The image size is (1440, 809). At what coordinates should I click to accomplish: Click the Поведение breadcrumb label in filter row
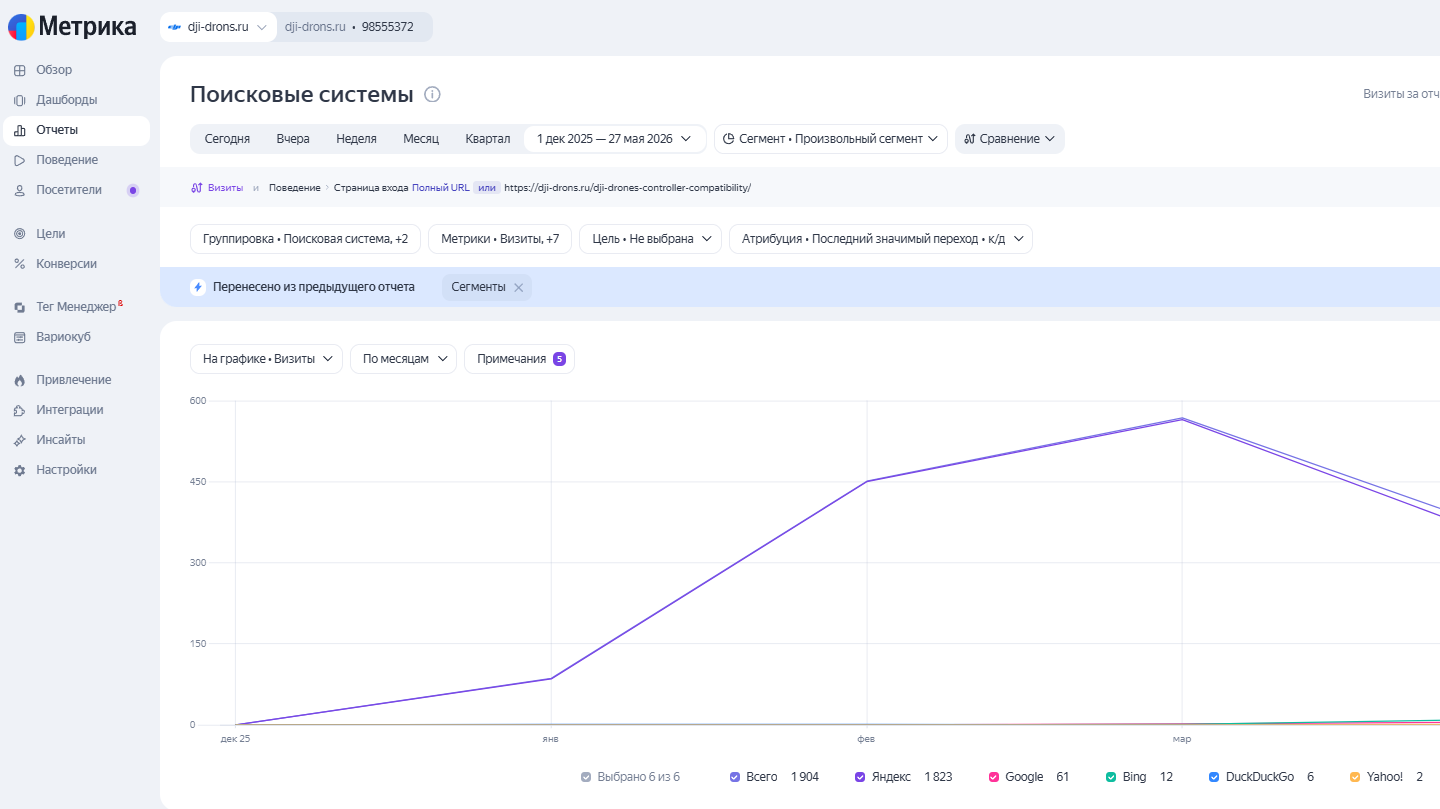pyautogui.click(x=294, y=187)
